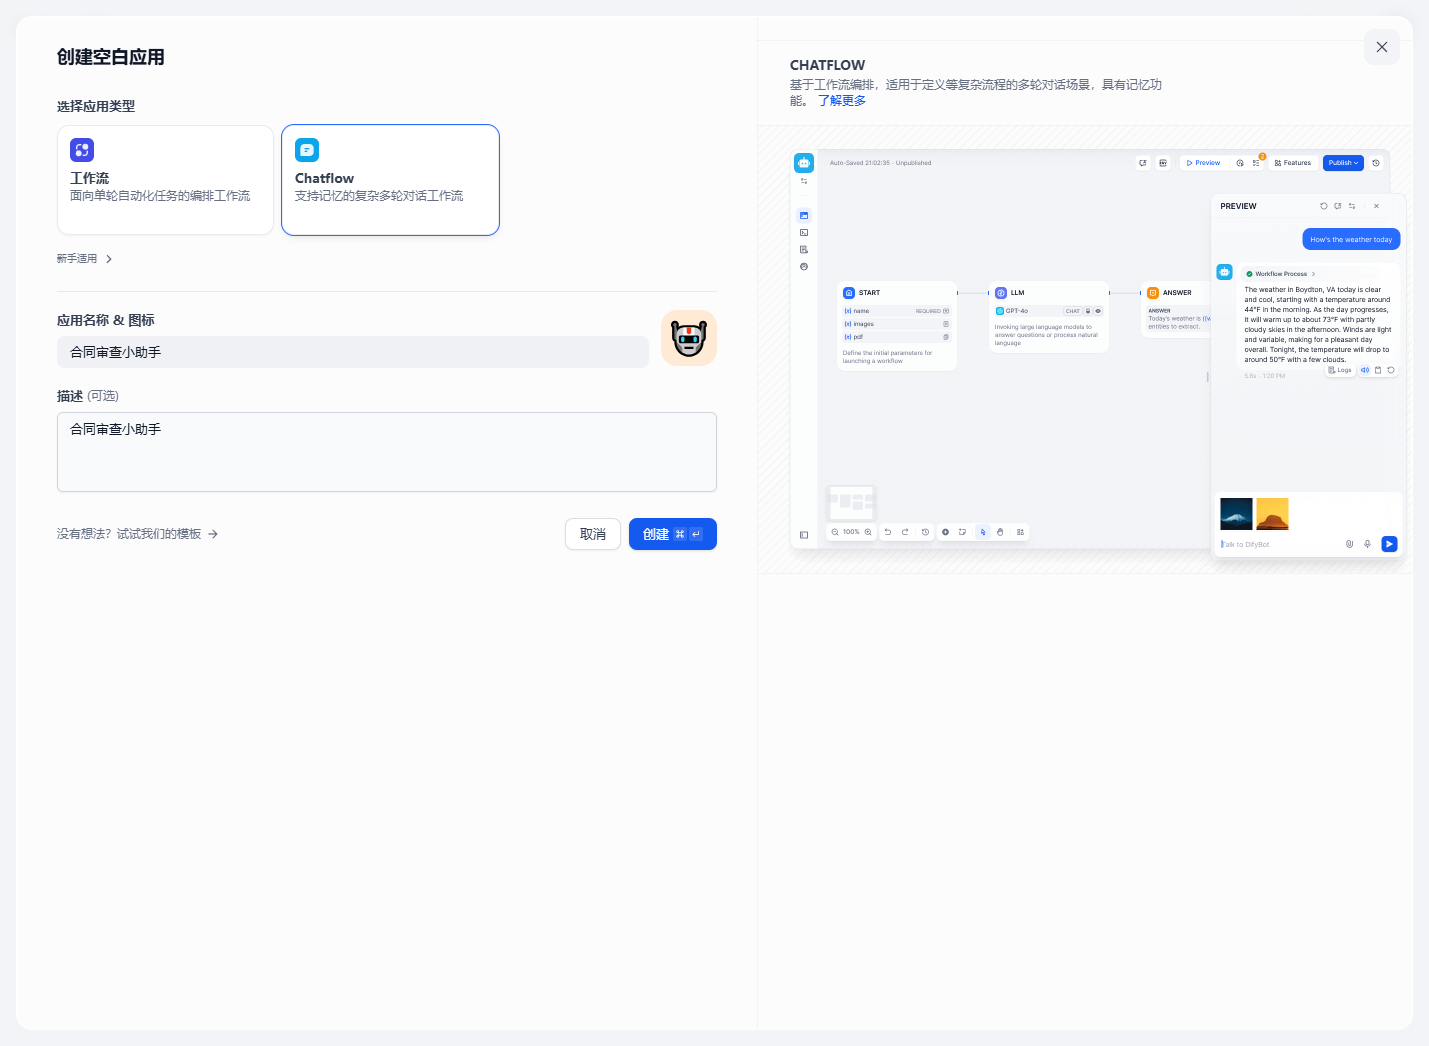Select the Chatflow app type card

click(x=390, y=180)
